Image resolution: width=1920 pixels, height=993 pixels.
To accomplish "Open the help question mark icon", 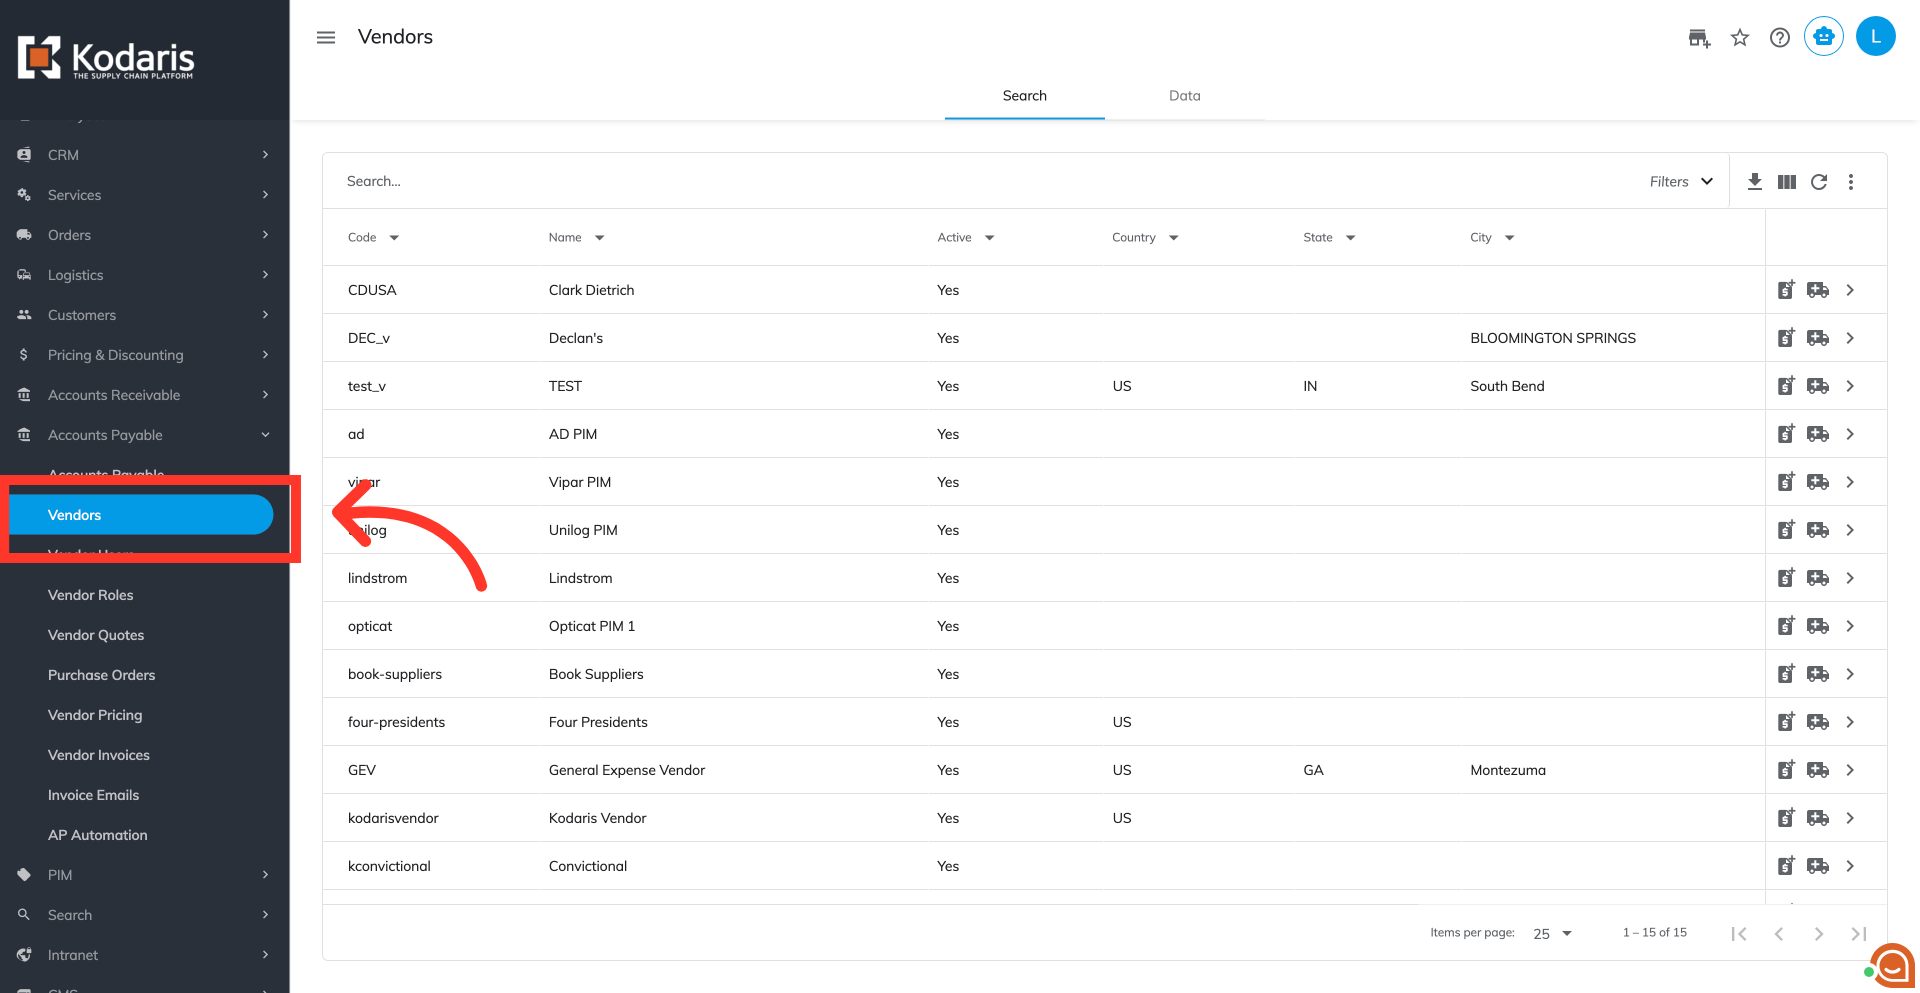I will 1780,38.
